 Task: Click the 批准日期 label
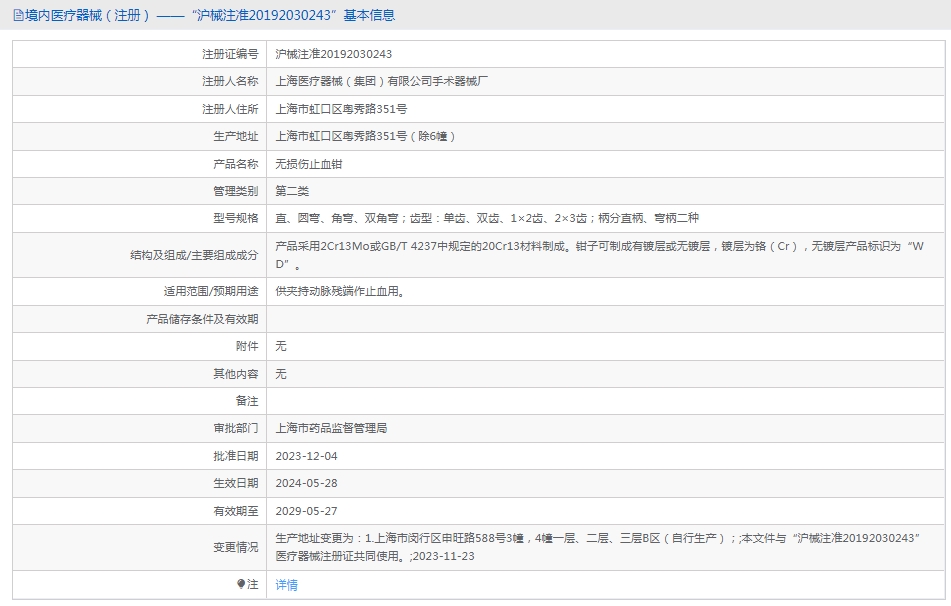pyautogui.click(x=236, y=456)
